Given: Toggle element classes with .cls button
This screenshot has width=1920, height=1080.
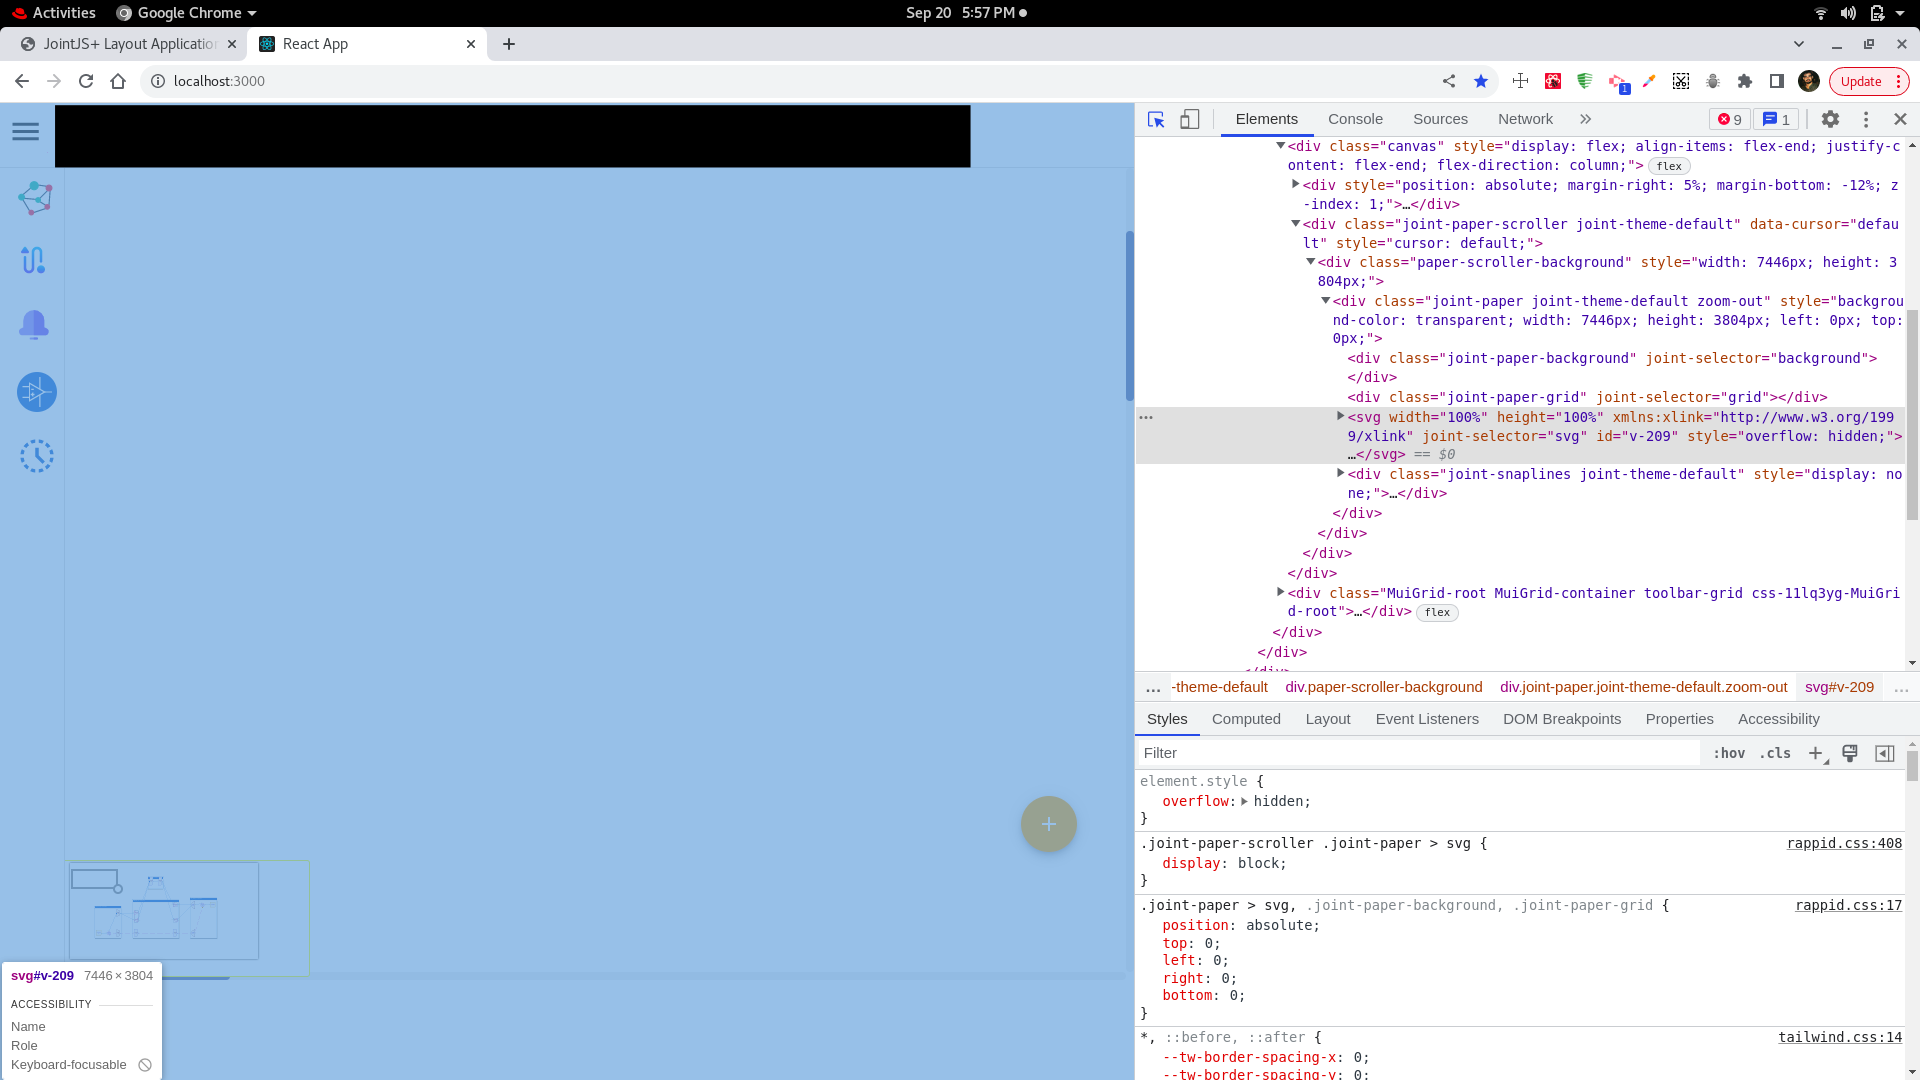Looking at the screenshot, I should pyautogui.click(x=1776, y=753).
